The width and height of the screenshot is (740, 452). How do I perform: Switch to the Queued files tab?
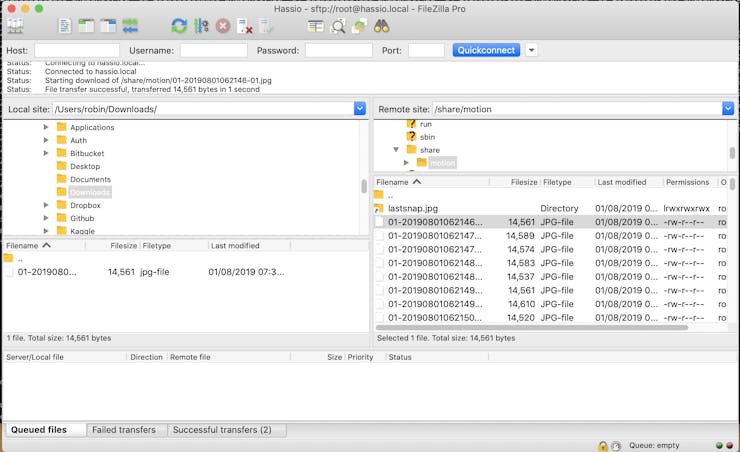click(46, 430)
